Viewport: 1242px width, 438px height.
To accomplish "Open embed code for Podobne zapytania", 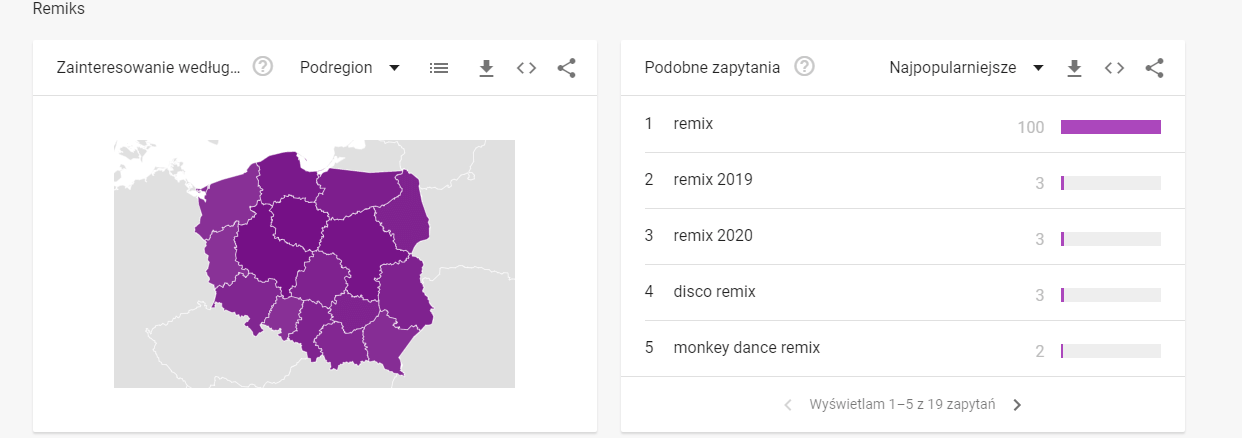I will coord(1114,68).
